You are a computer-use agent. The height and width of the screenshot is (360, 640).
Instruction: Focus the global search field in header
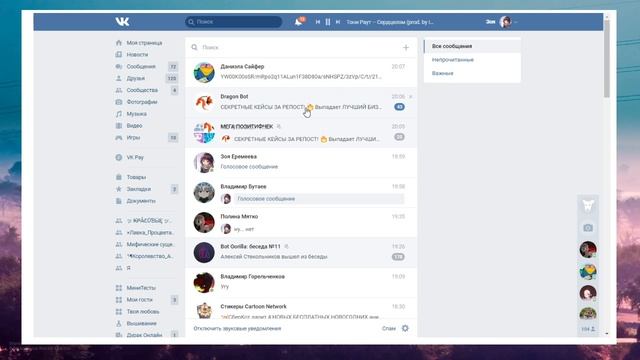click(233, 22)
